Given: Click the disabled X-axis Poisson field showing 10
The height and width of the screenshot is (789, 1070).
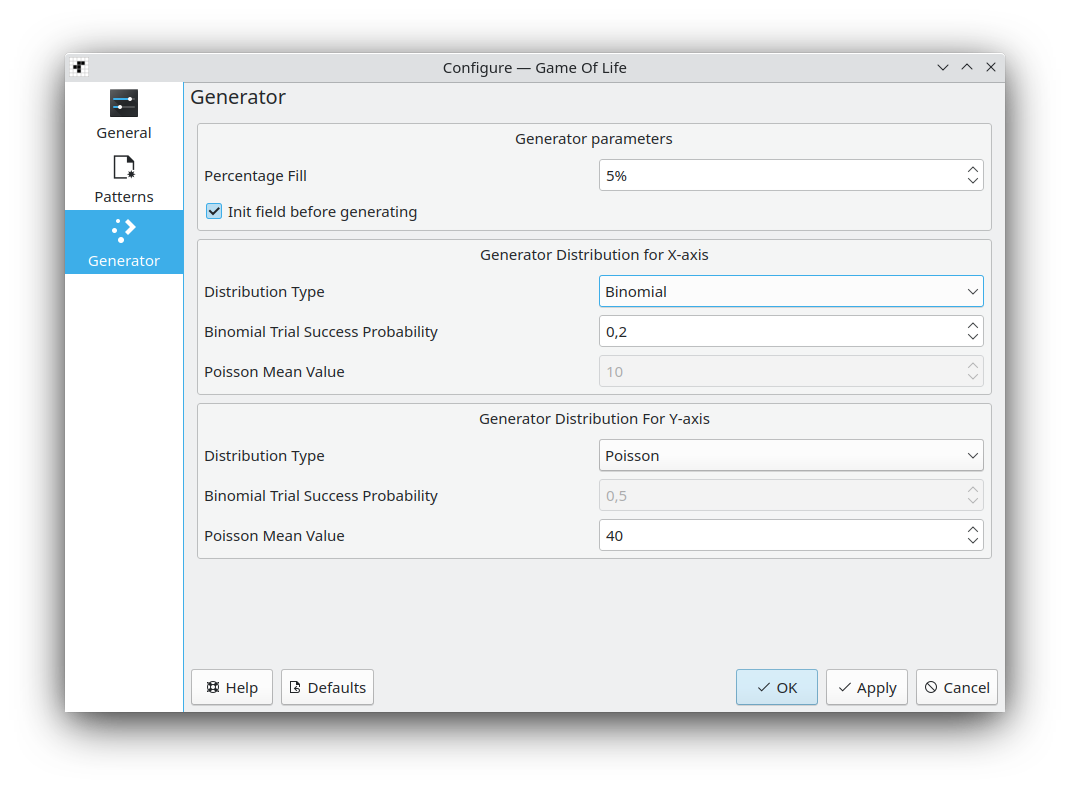Looking at the screenshot, I should tap(791, 372).
